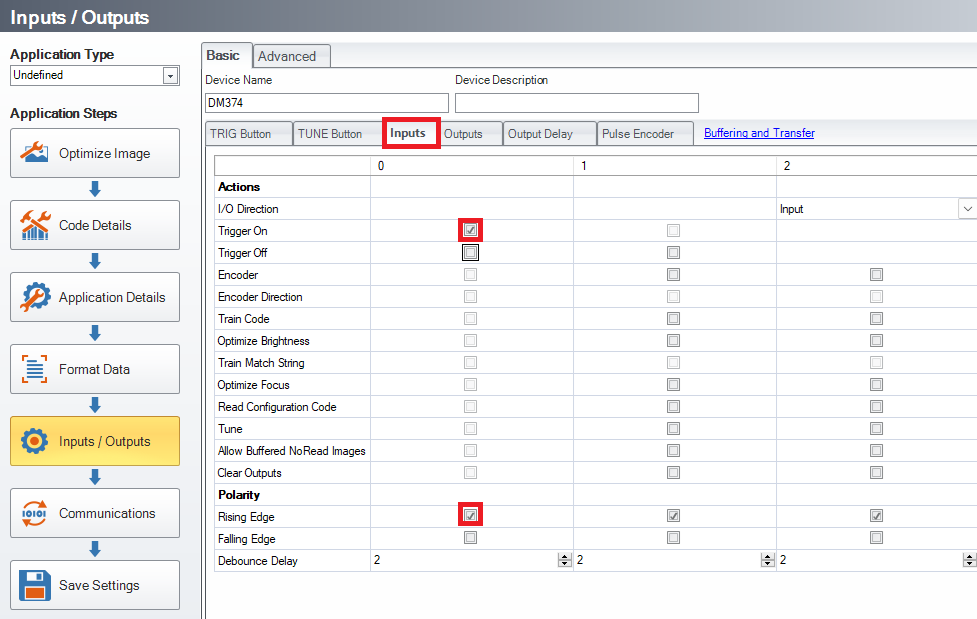Click the Device Description text field
The height and width of the screenshot is (619, 977).
click(576, 103)
